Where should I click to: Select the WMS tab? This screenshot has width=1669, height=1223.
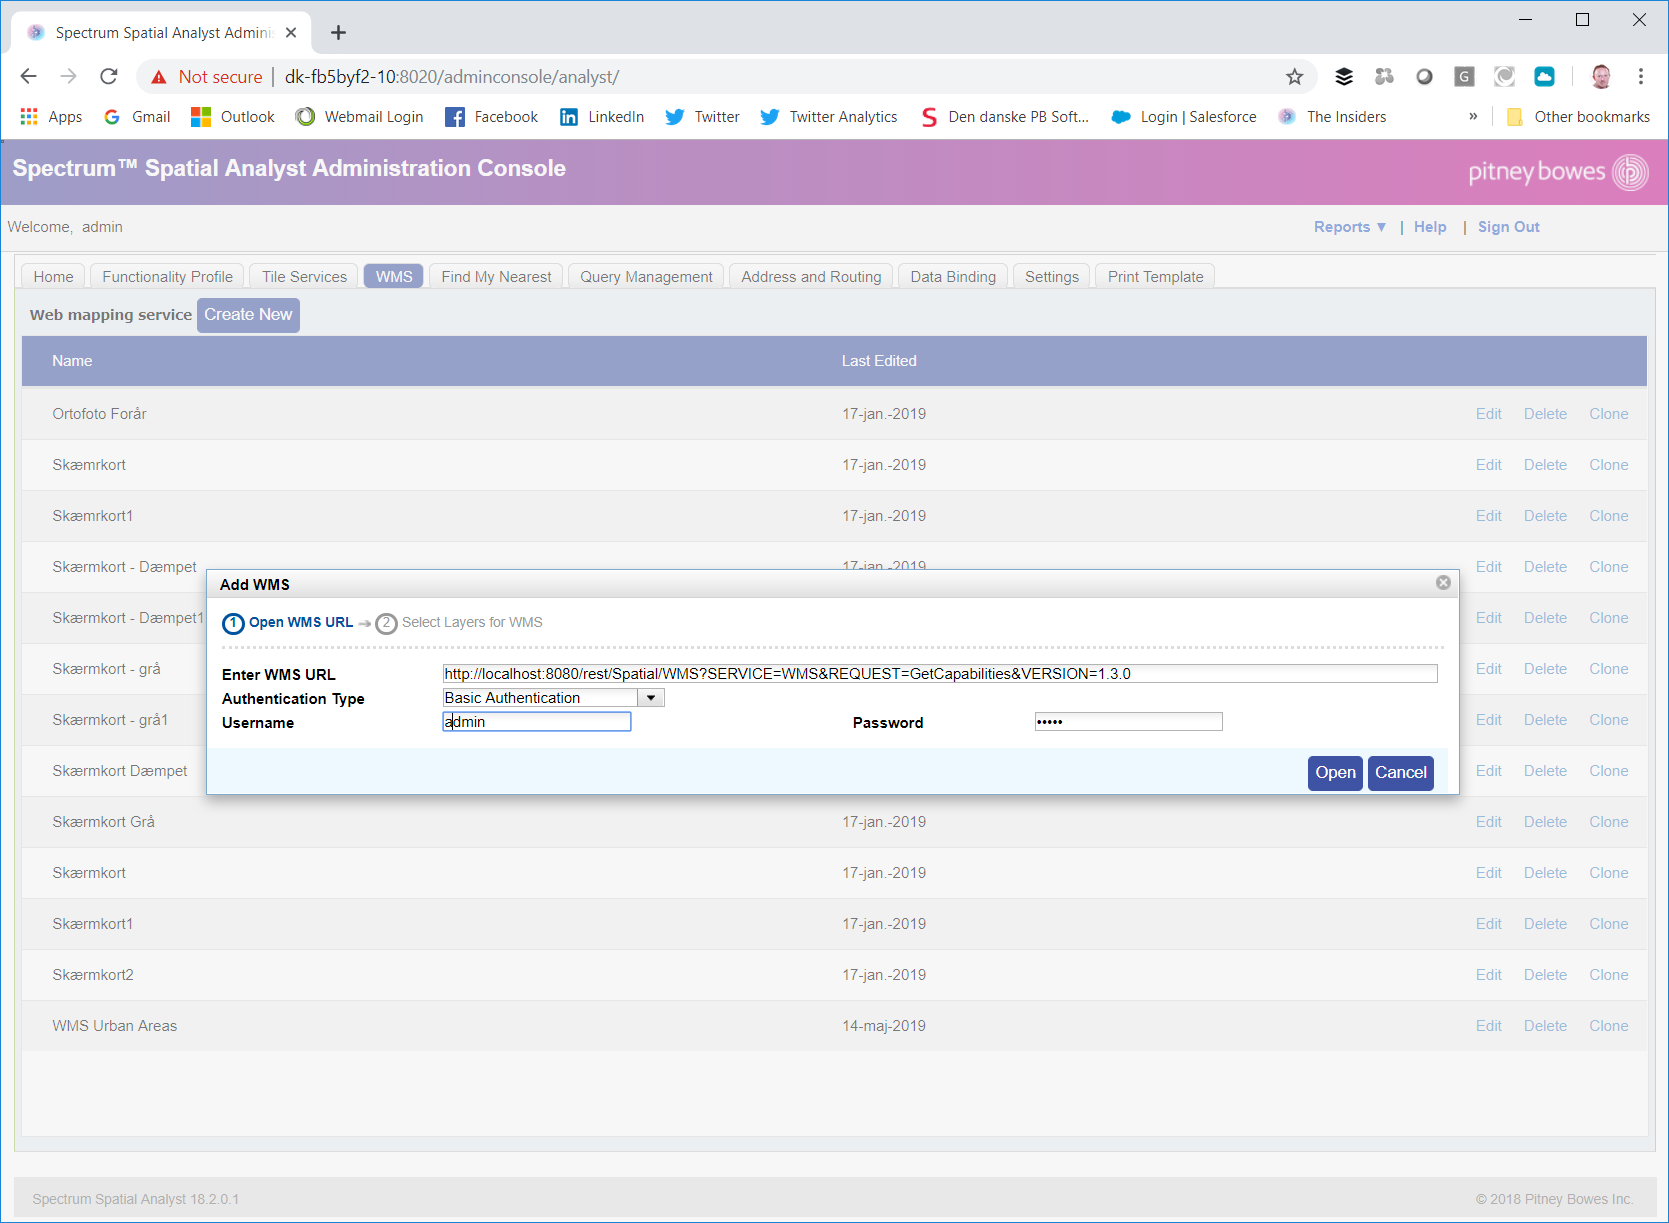click(394, 277)
